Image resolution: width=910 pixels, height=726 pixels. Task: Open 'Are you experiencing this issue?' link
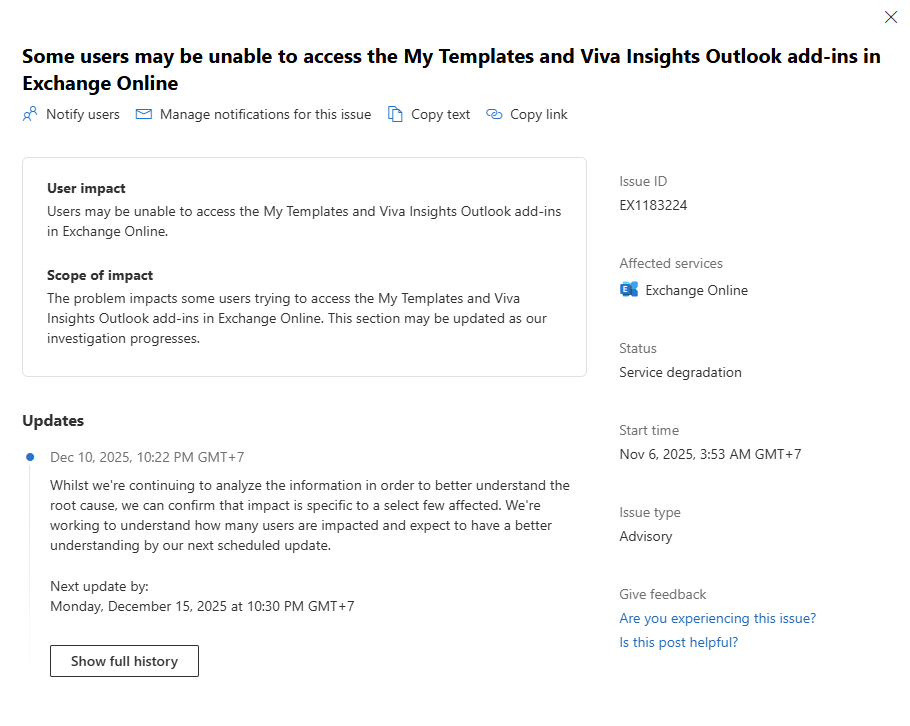[x=717, y=618]
